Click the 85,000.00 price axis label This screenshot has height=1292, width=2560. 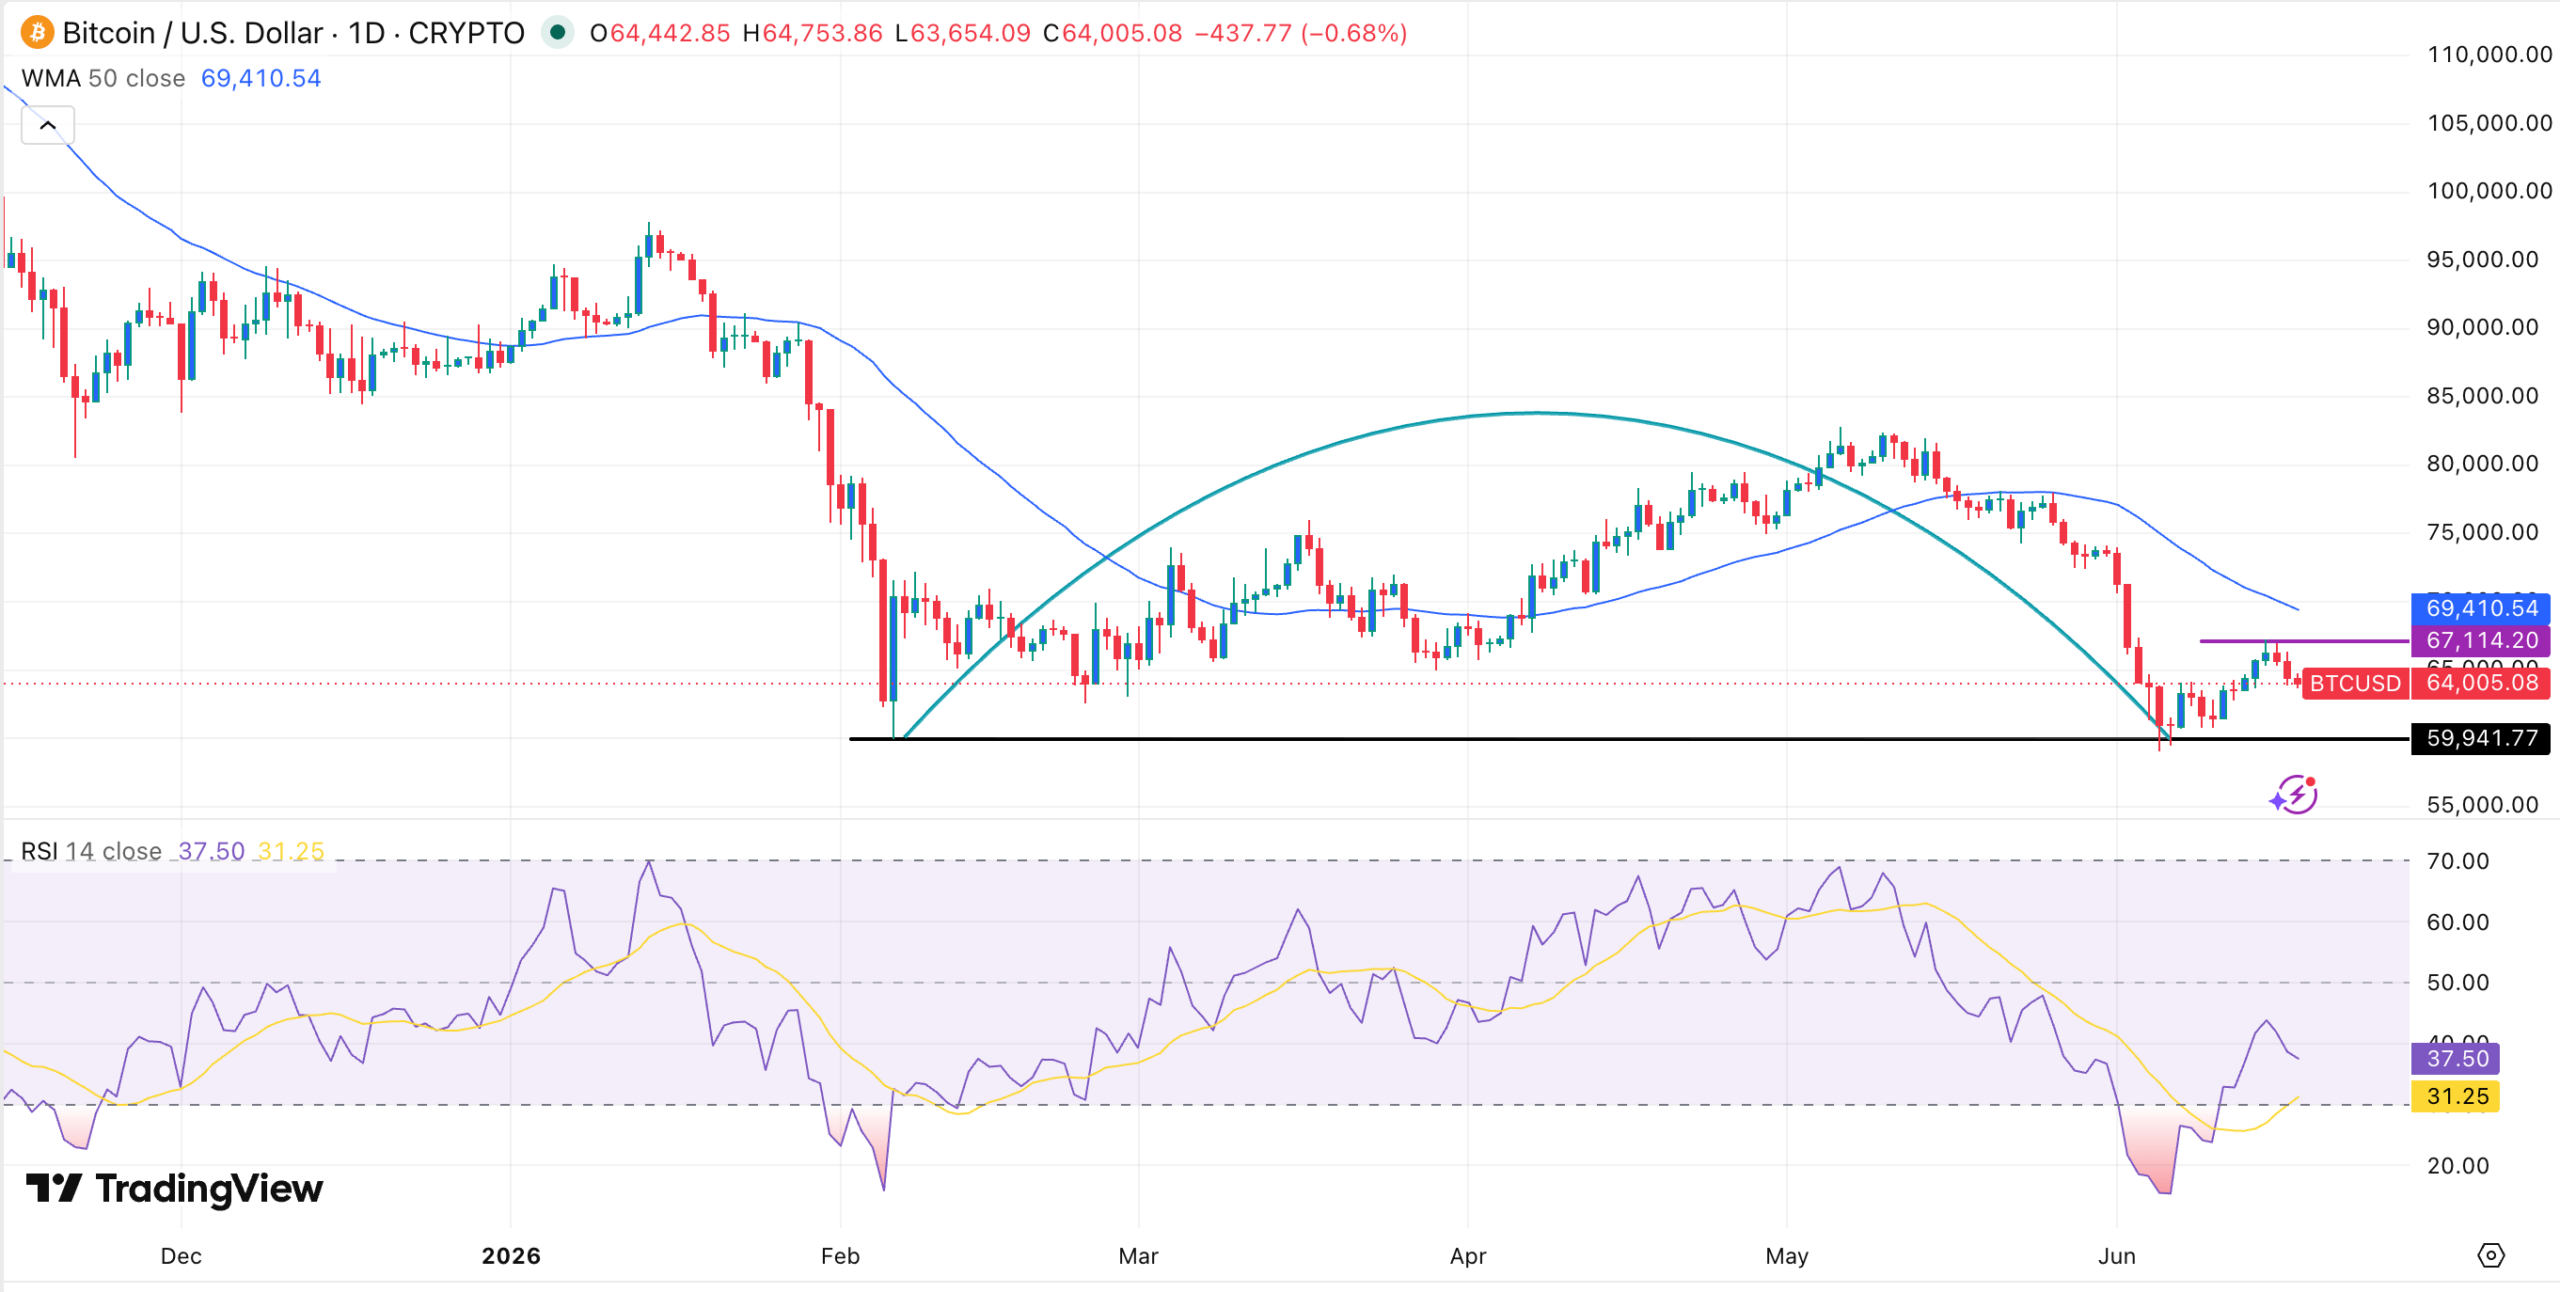coord(2483,396)
